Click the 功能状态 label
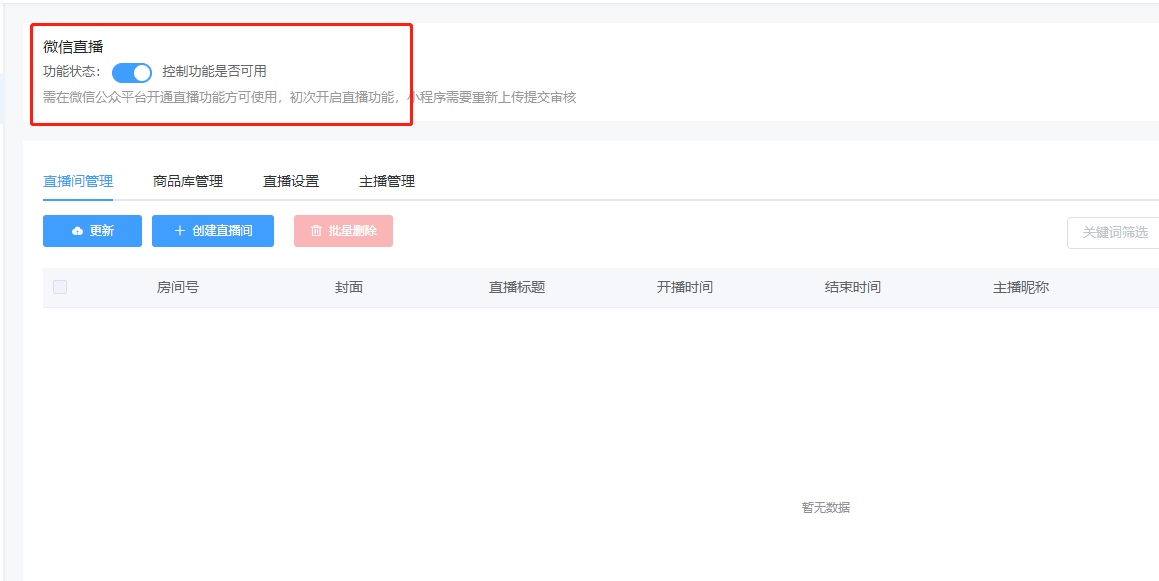 pyautogui.click(x=72, y=72)
